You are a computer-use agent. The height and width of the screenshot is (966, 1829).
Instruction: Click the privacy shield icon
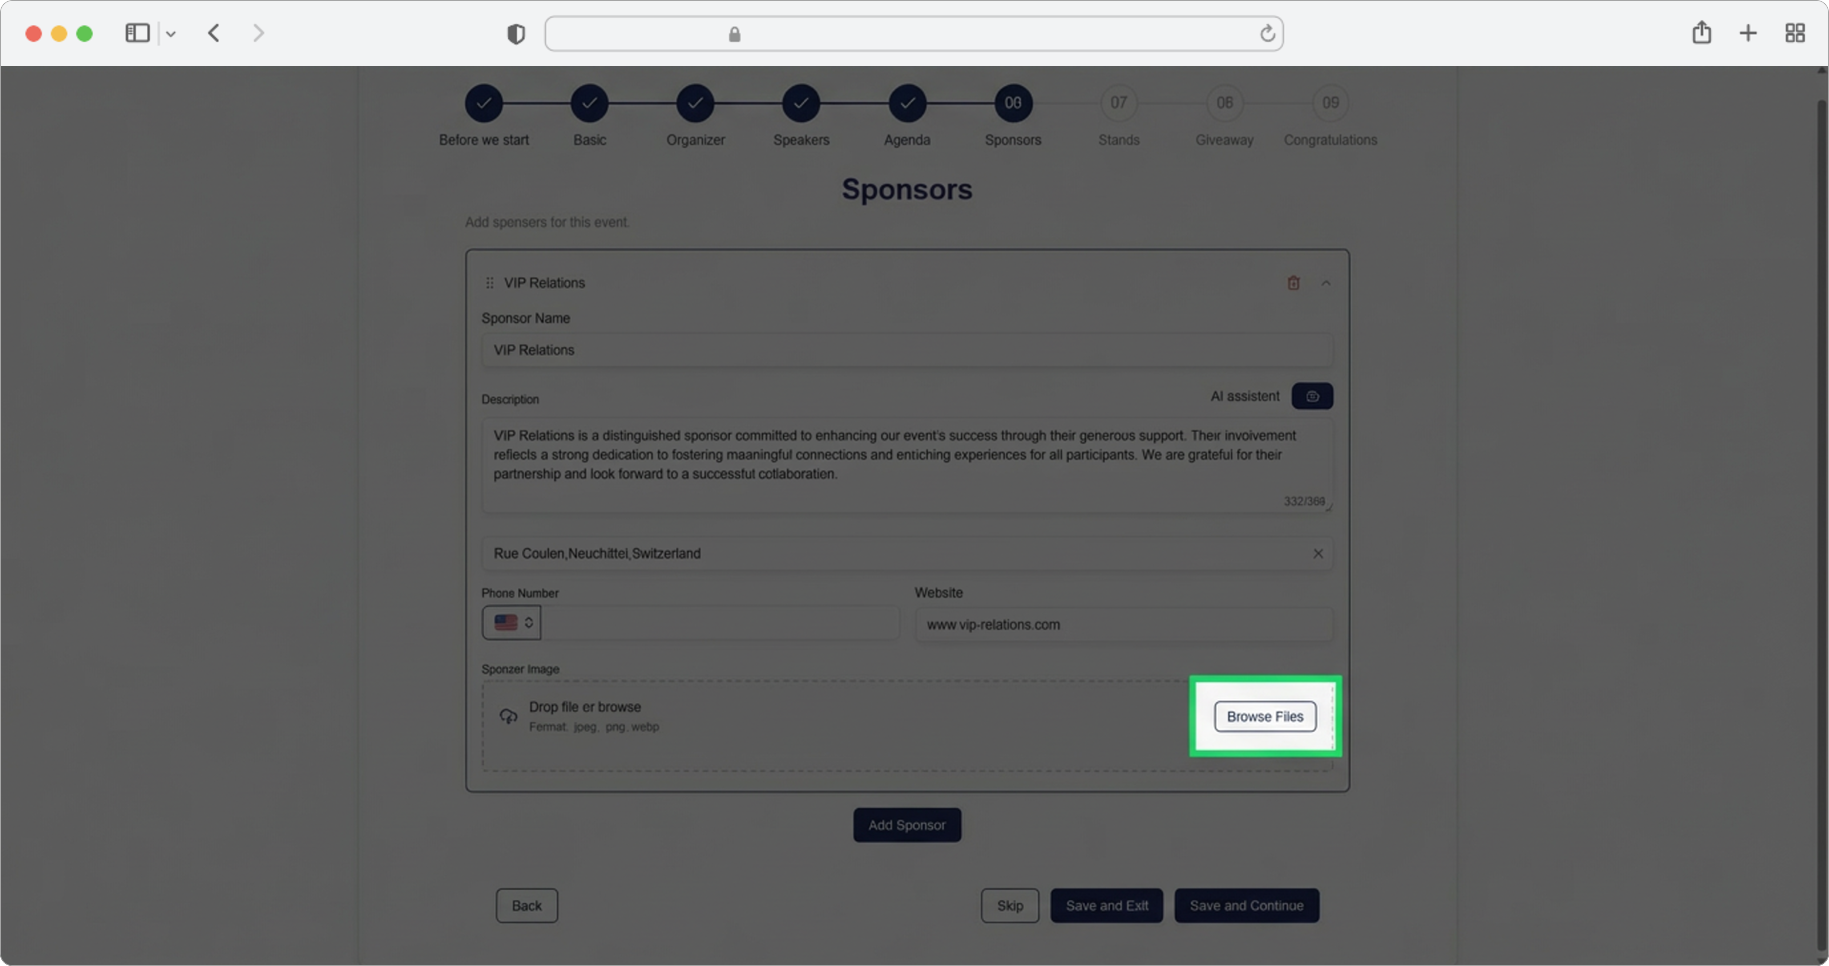click(516, 34)
